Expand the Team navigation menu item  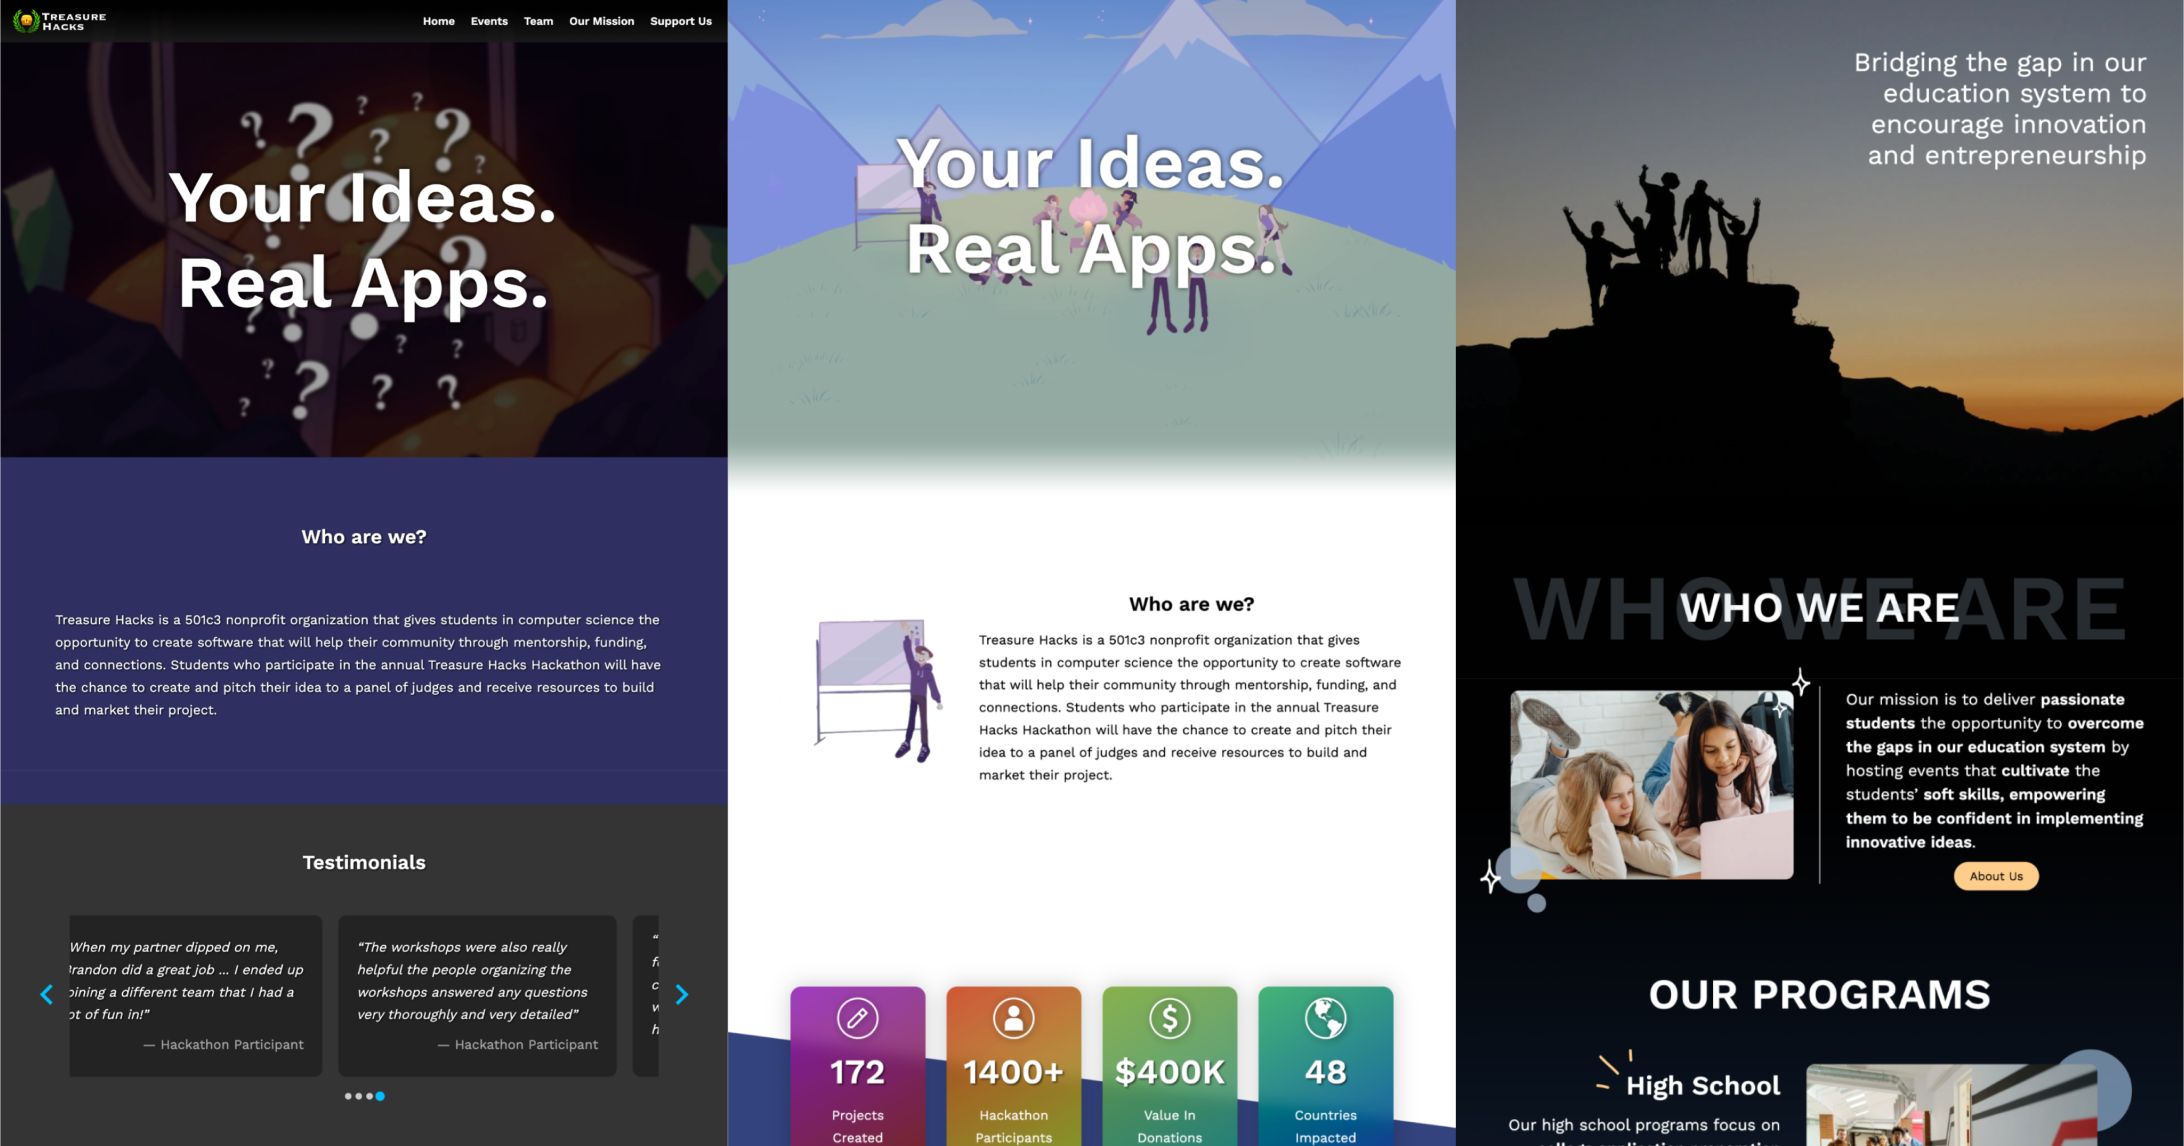[x=537, y=20]
